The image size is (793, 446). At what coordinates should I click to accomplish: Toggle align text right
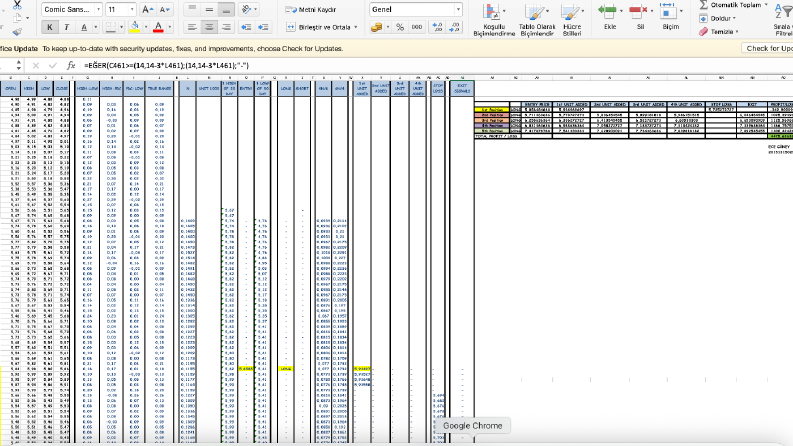pyautogui.click(x=226, y=27)
